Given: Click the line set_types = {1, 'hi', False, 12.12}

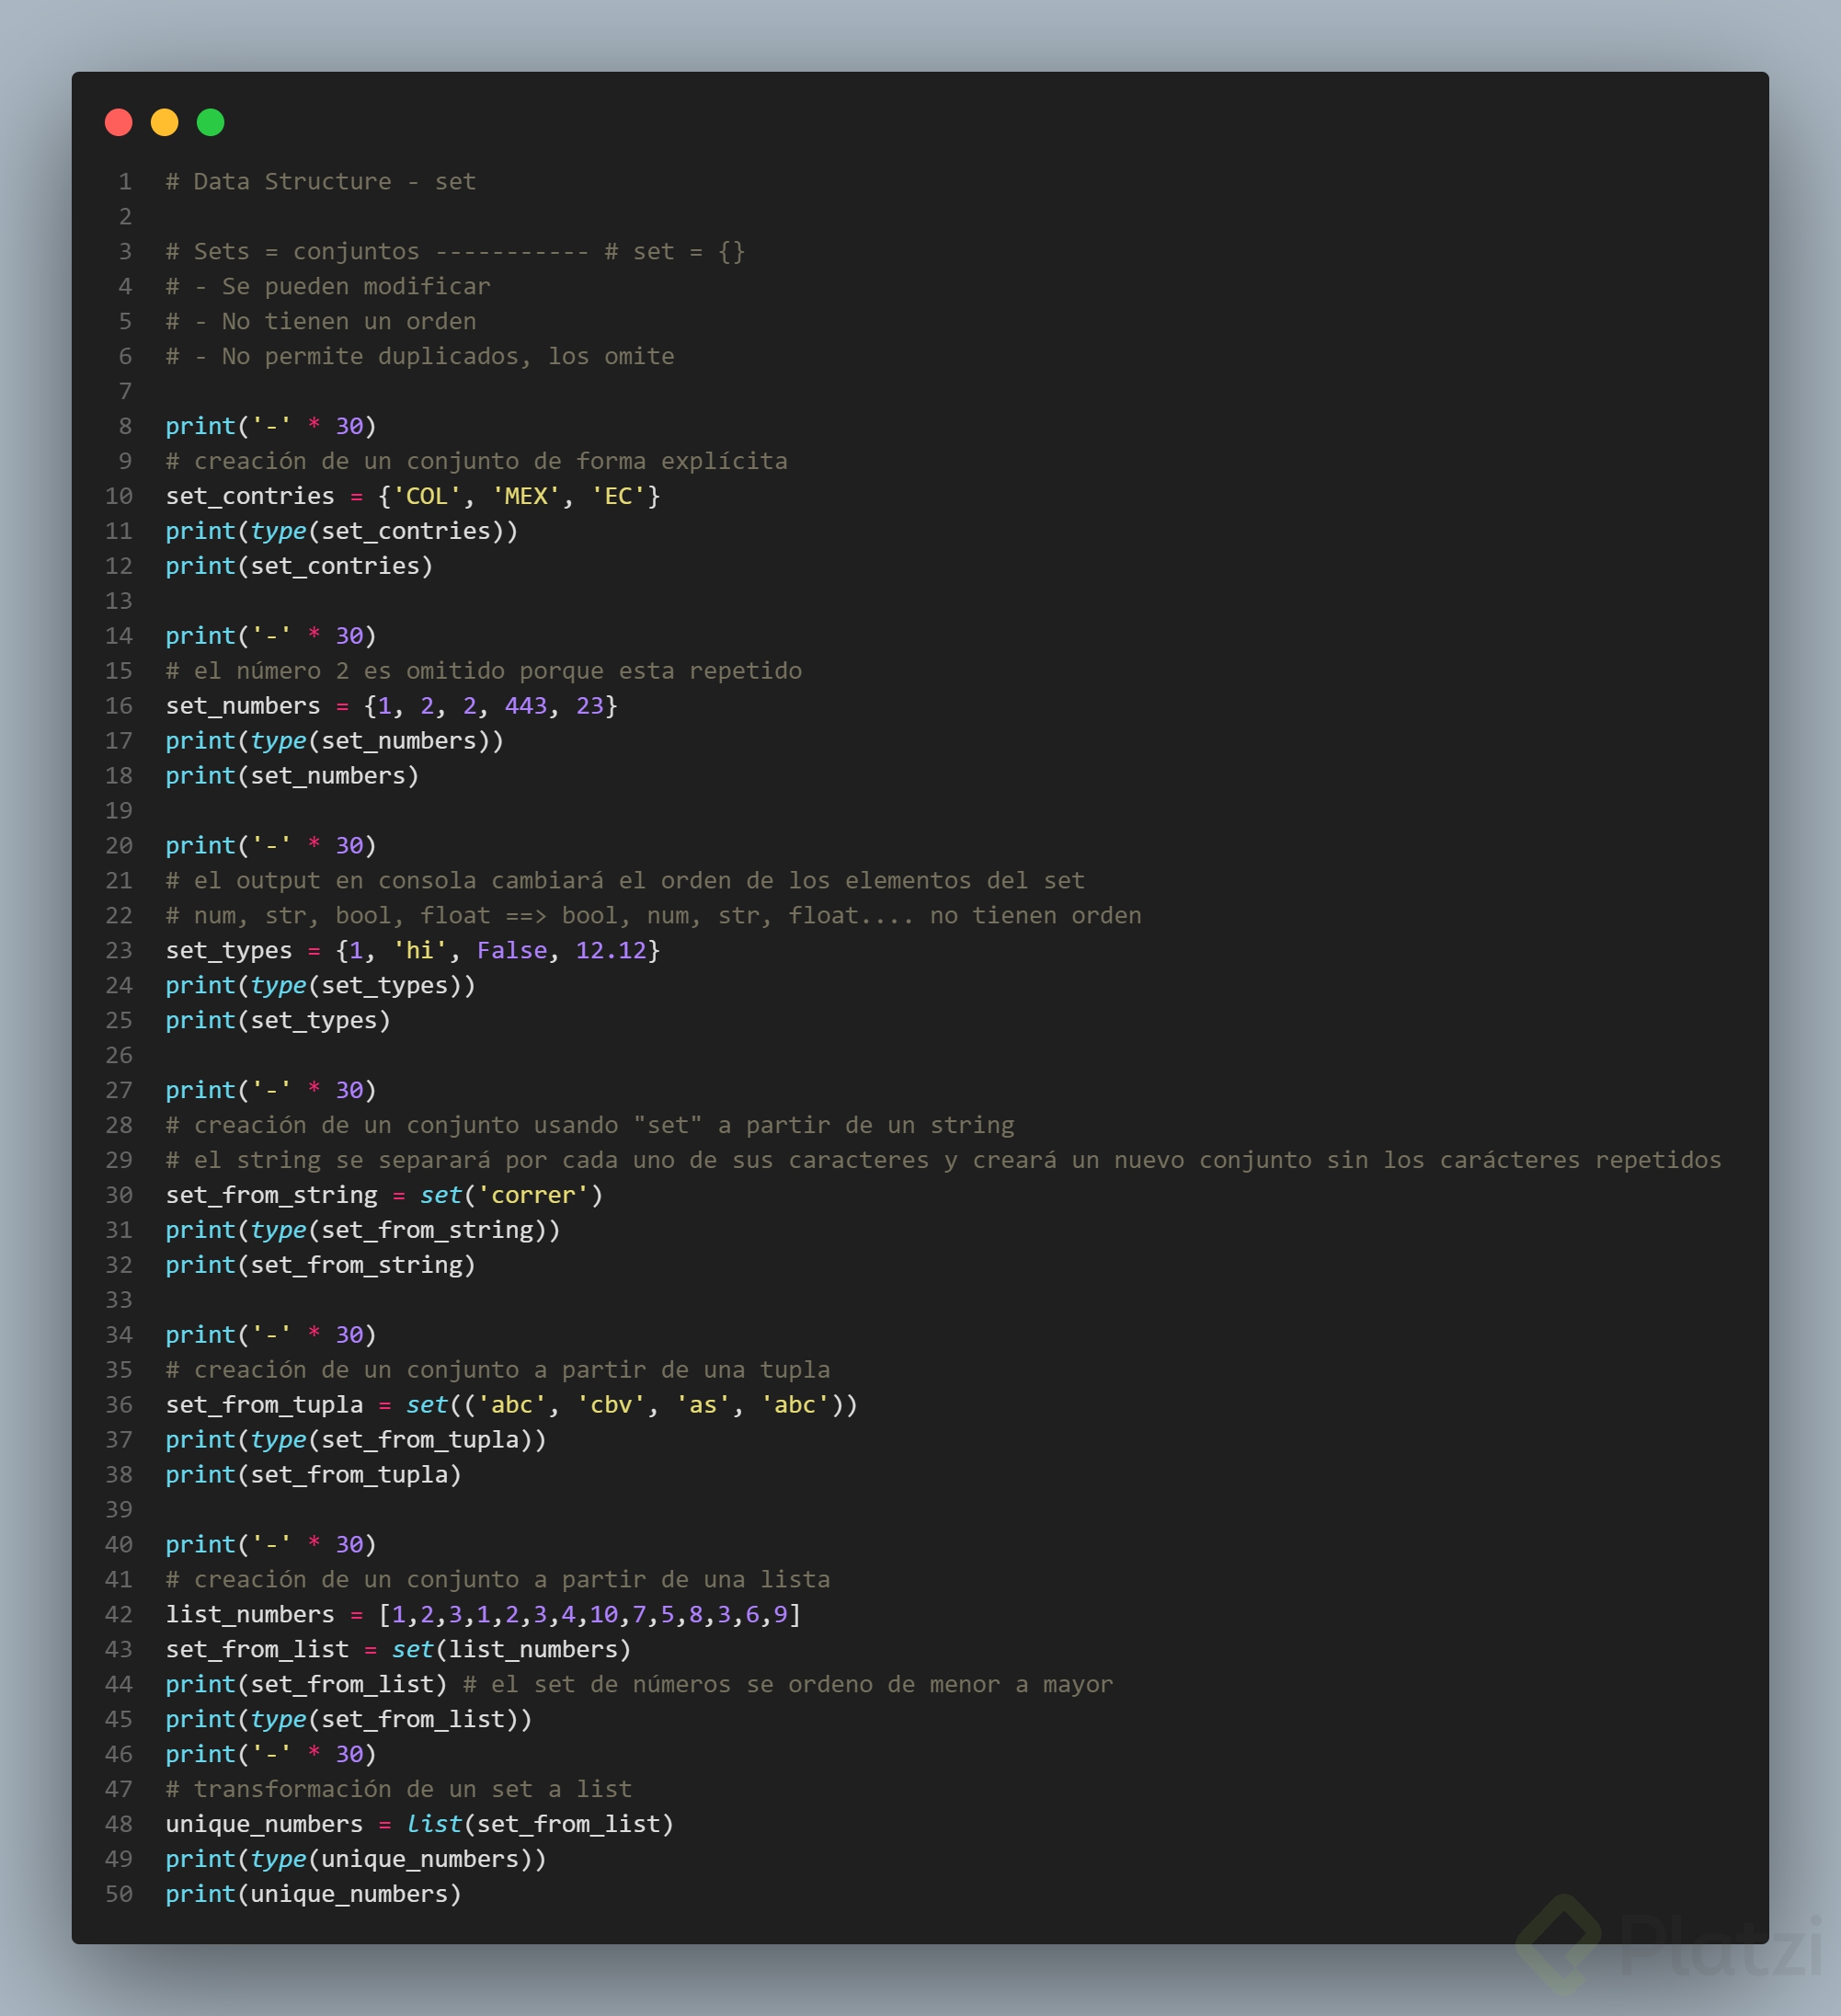Looking at the screenshot, I should click(413, 950).
